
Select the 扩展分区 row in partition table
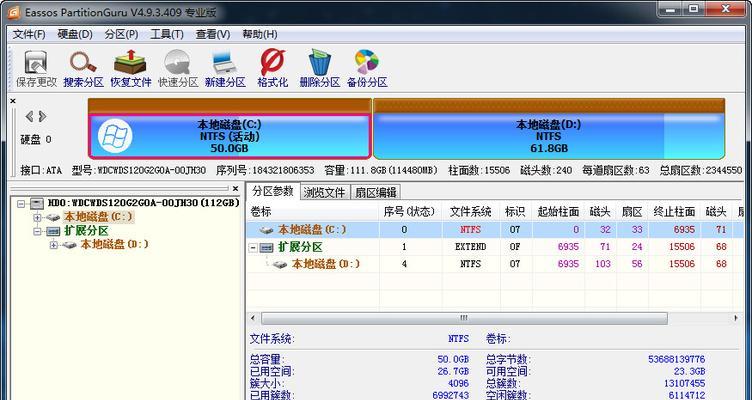(x=496, y=247)
